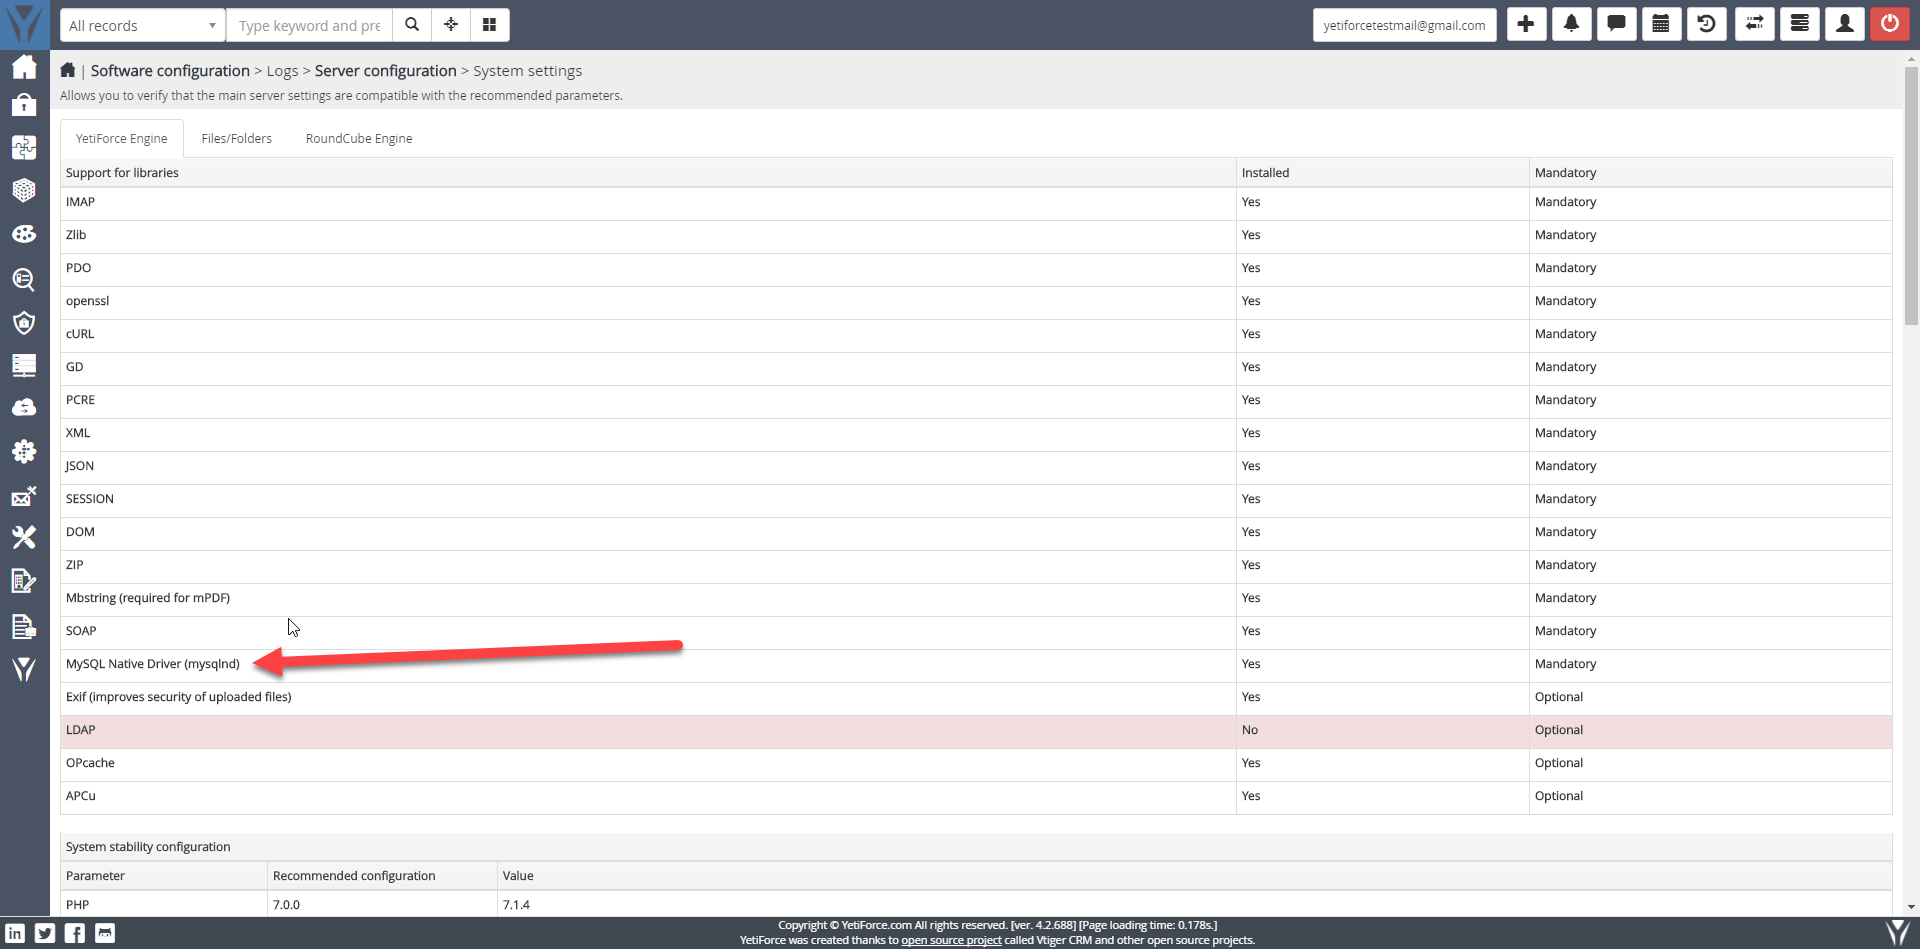Viewport: 1920px width, 949px height.
Task: Click the Recommended configuration column header
Action: pos(354,876)
